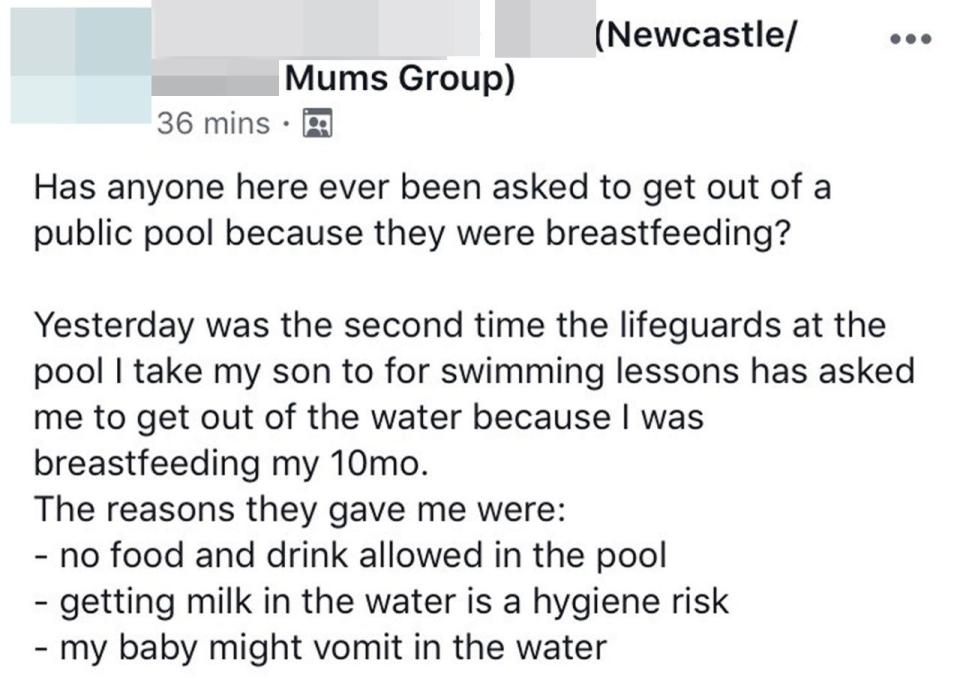Open the poster's blurred profile picture
This screenshot has height=683, width=960.
pos(81,65)
